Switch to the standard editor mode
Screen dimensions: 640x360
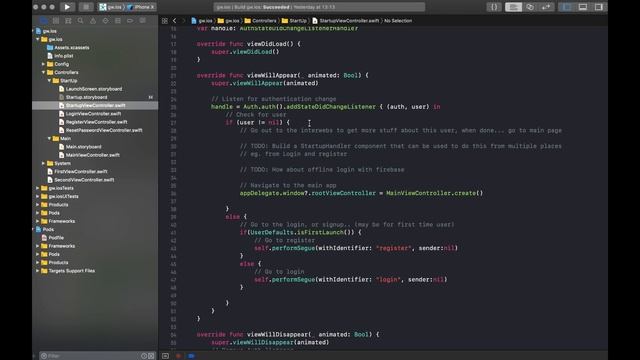pyautogui.click(x=513, y=7)
